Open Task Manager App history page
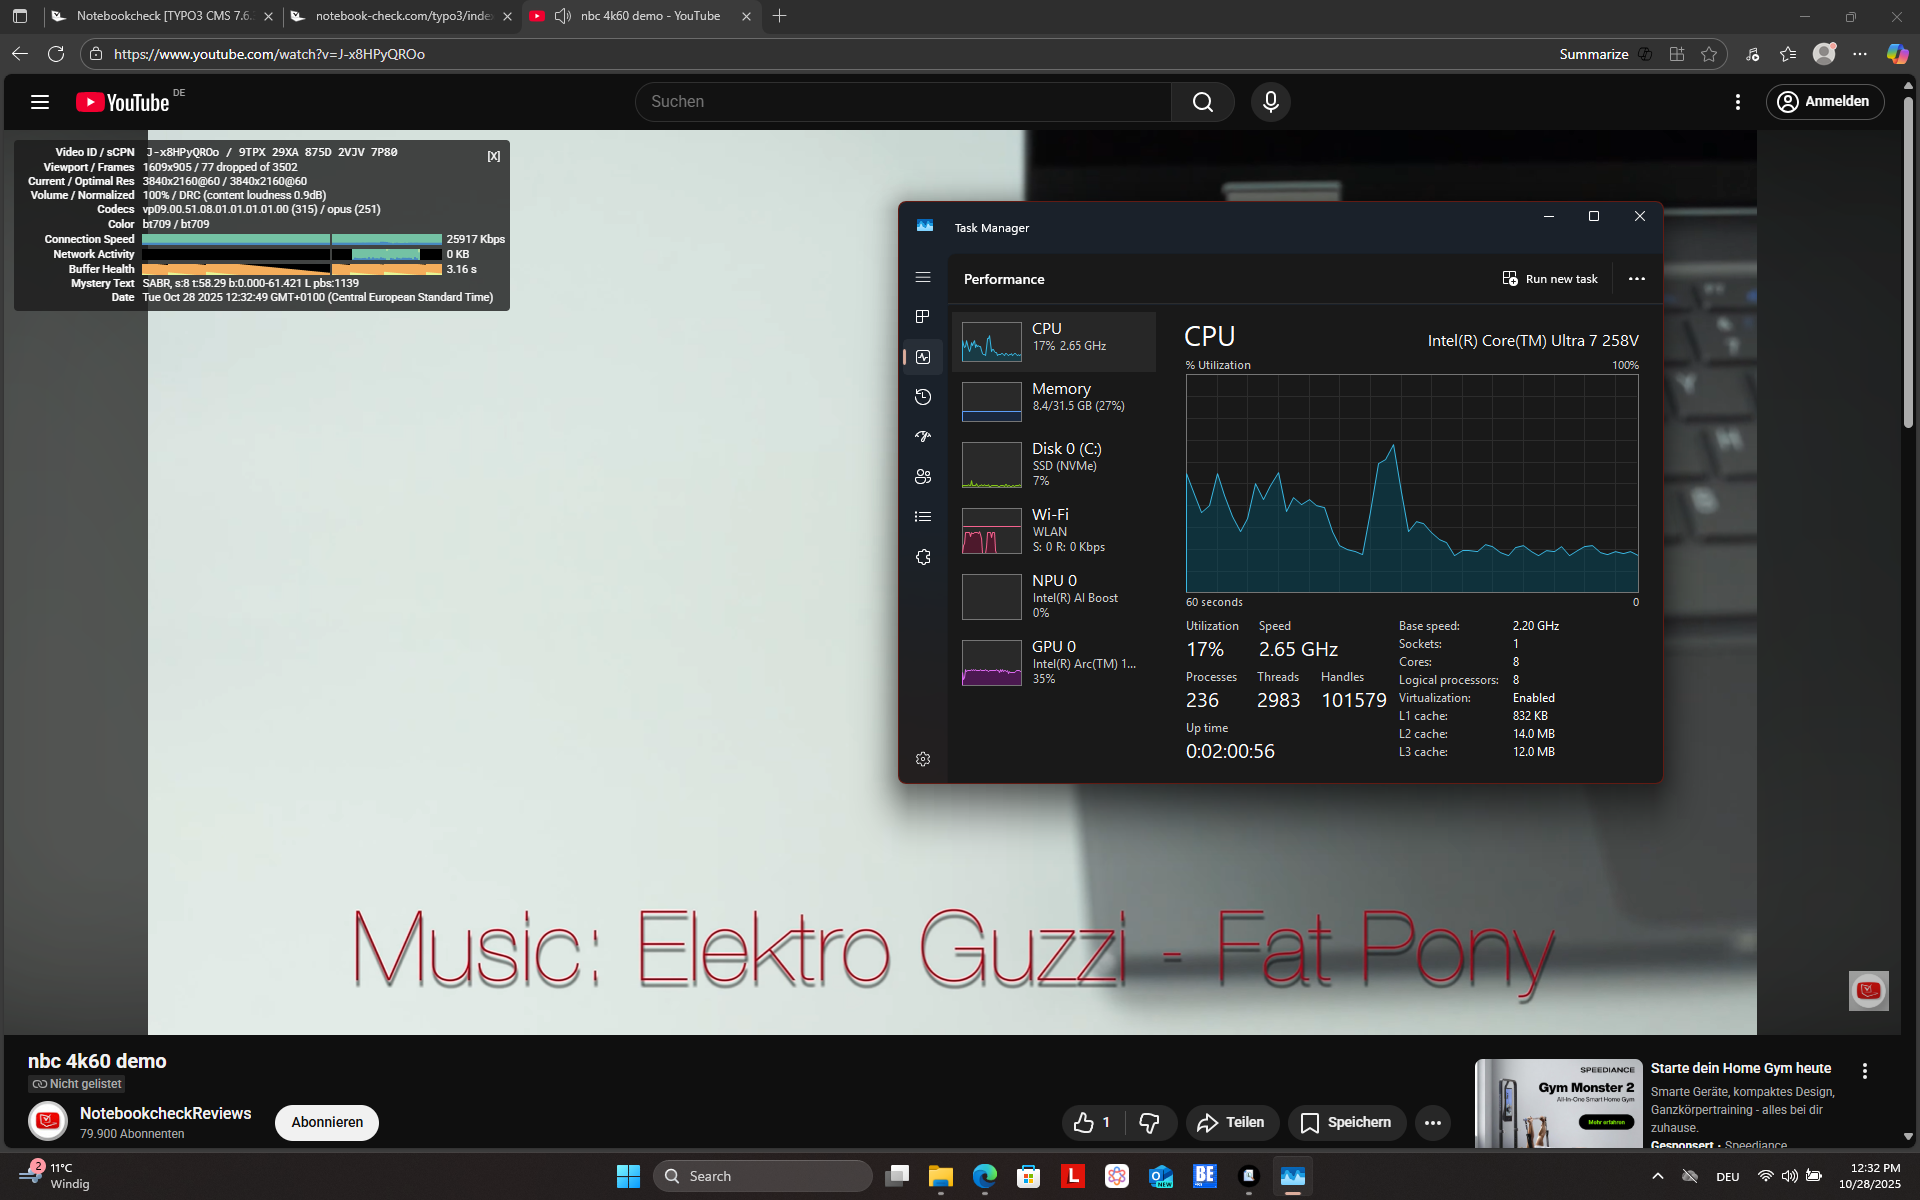Viewport: 1920px width, 1200px height. point(923,397)
